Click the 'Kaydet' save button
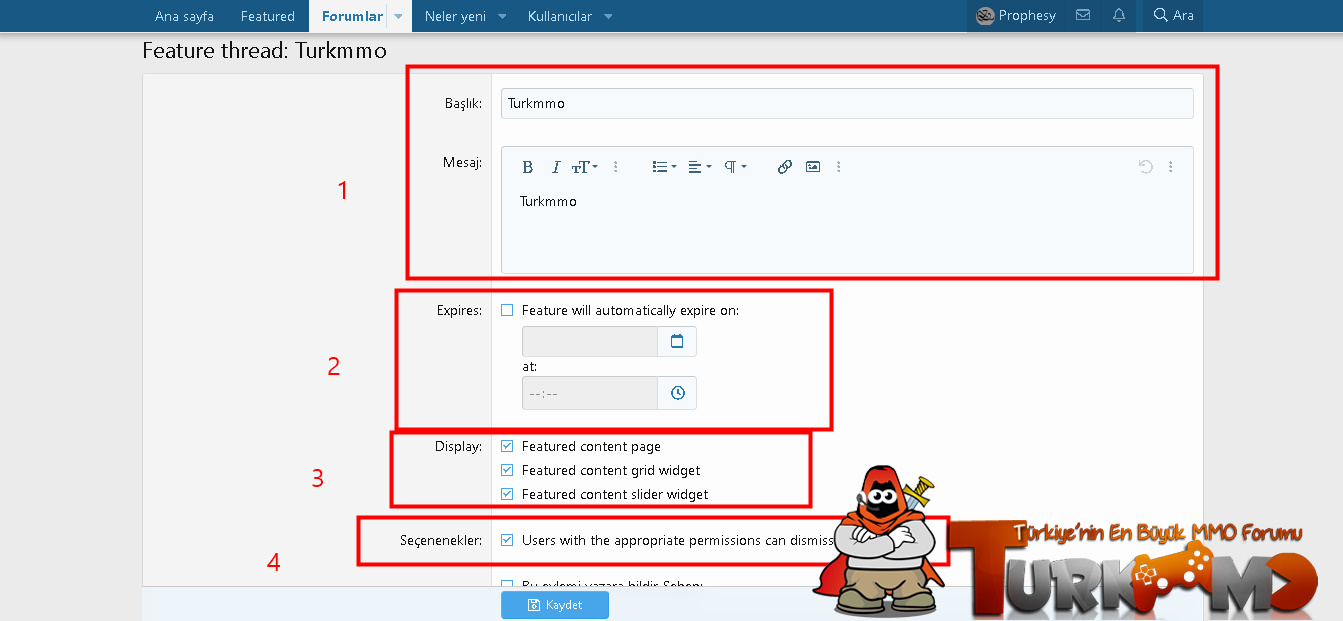This screenshot has width=1343, height=621. 555,605
